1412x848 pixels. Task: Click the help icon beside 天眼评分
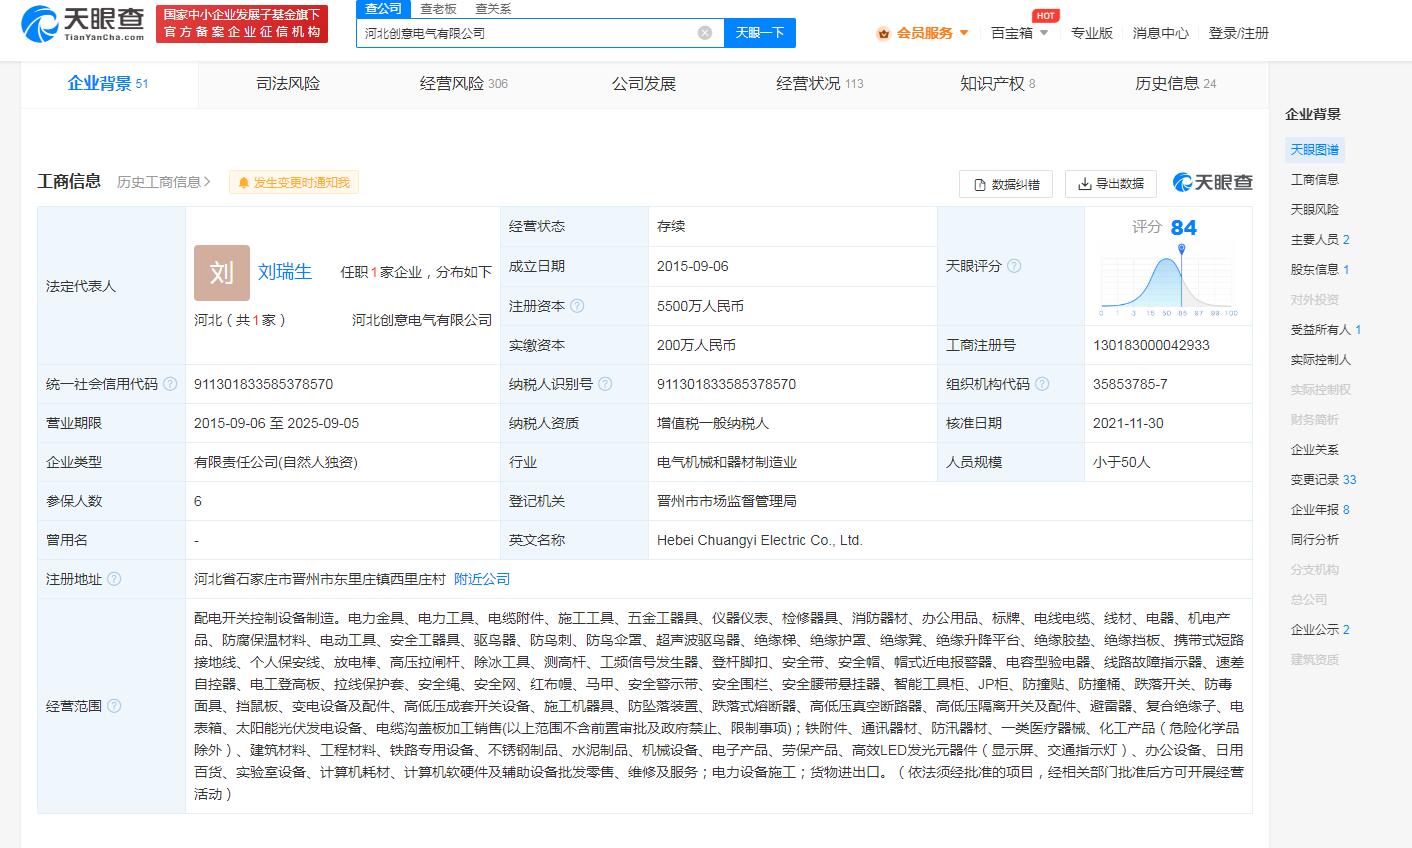click(1014, 266)
